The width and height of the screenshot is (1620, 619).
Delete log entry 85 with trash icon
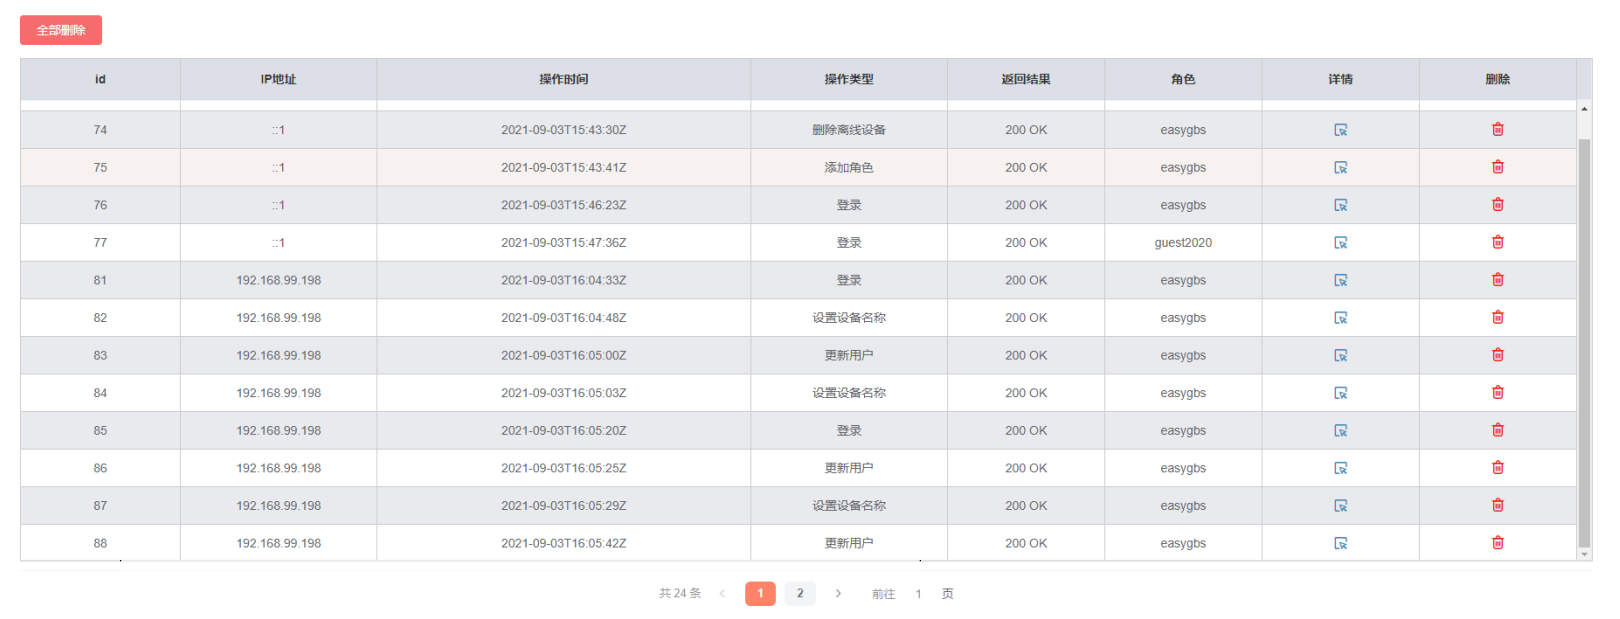click(1497, 430)
